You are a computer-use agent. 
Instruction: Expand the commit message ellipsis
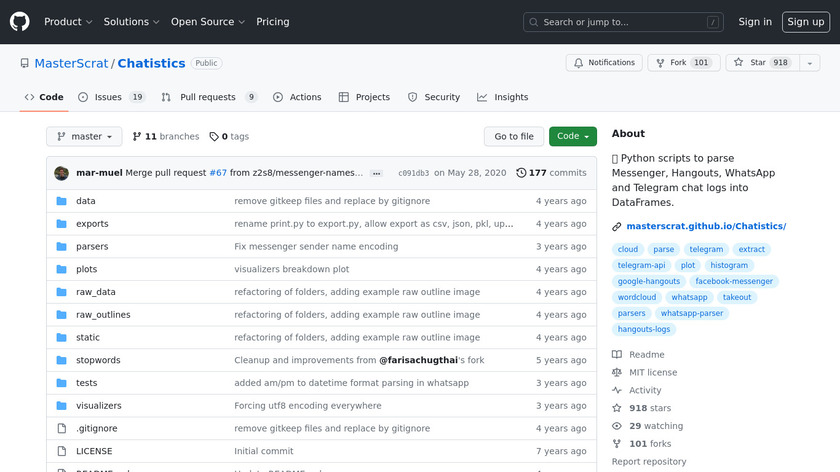point(376,173)
